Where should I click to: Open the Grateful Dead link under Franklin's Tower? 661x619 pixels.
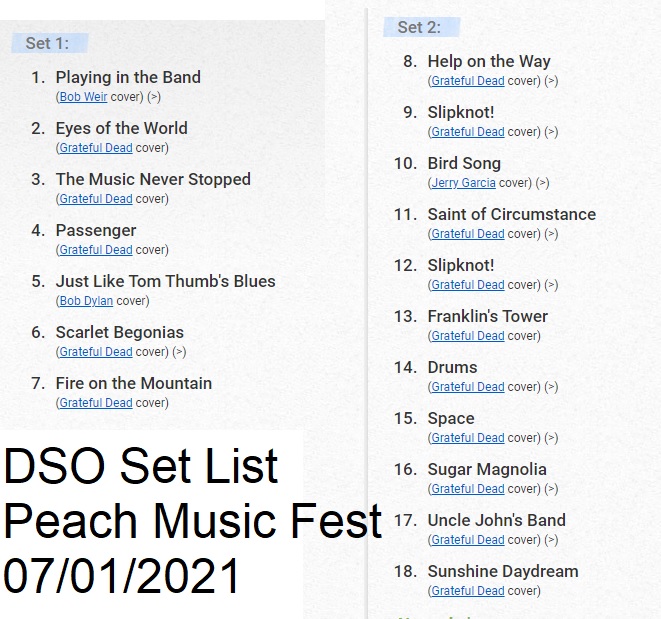click(468, 336)
